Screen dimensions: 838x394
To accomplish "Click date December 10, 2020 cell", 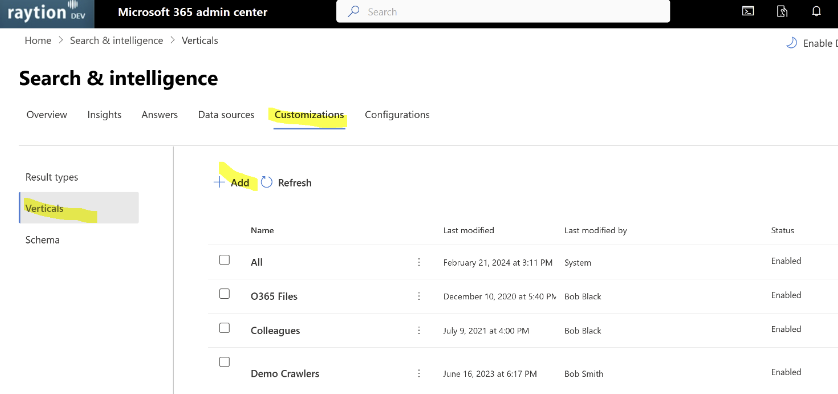I will tap(499, 296).
